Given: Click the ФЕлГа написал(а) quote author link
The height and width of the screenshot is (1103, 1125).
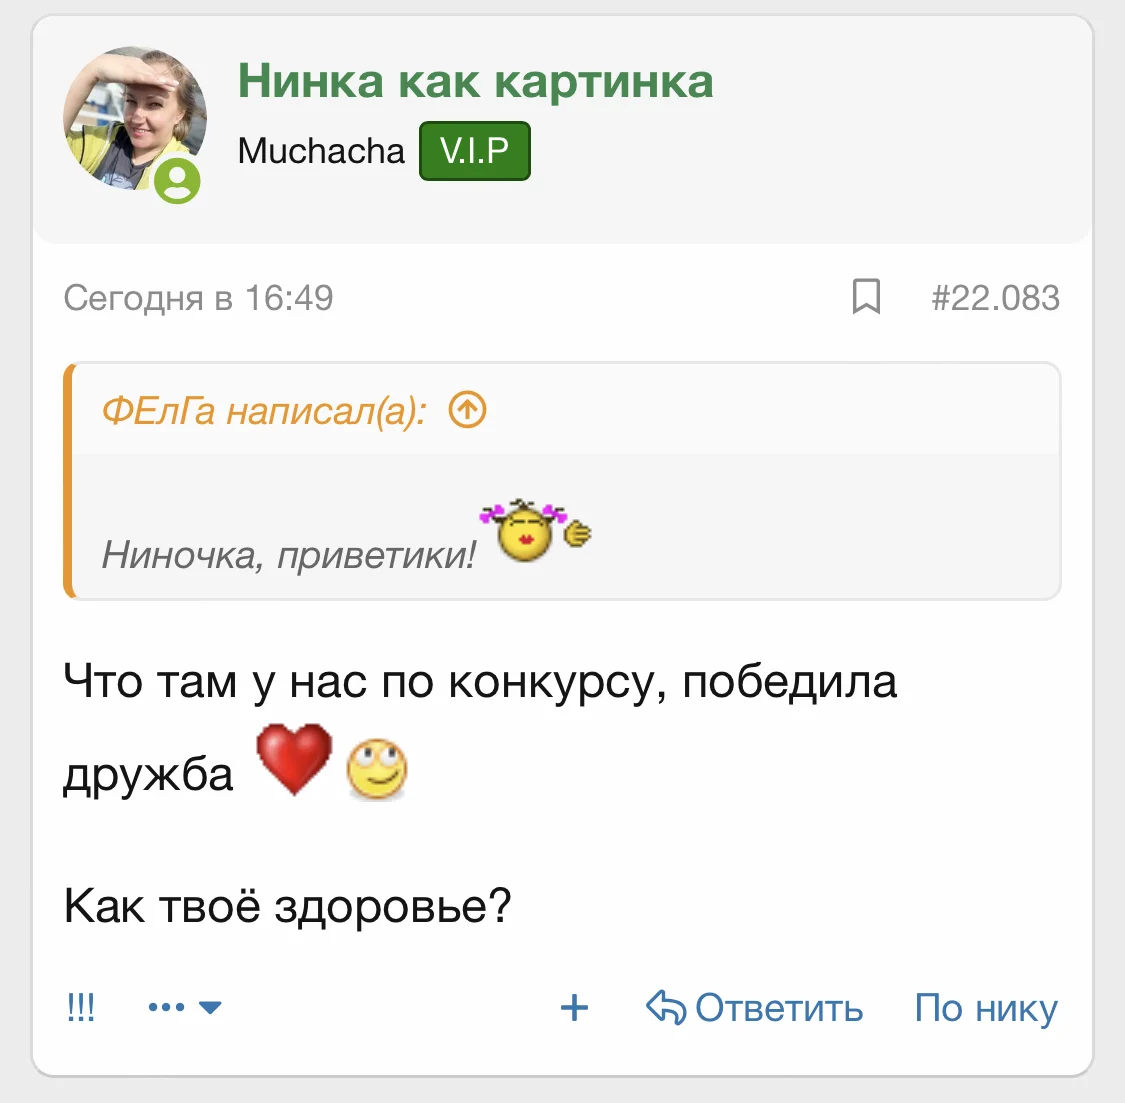Looking at the screenshot, I should coord(264,411).
